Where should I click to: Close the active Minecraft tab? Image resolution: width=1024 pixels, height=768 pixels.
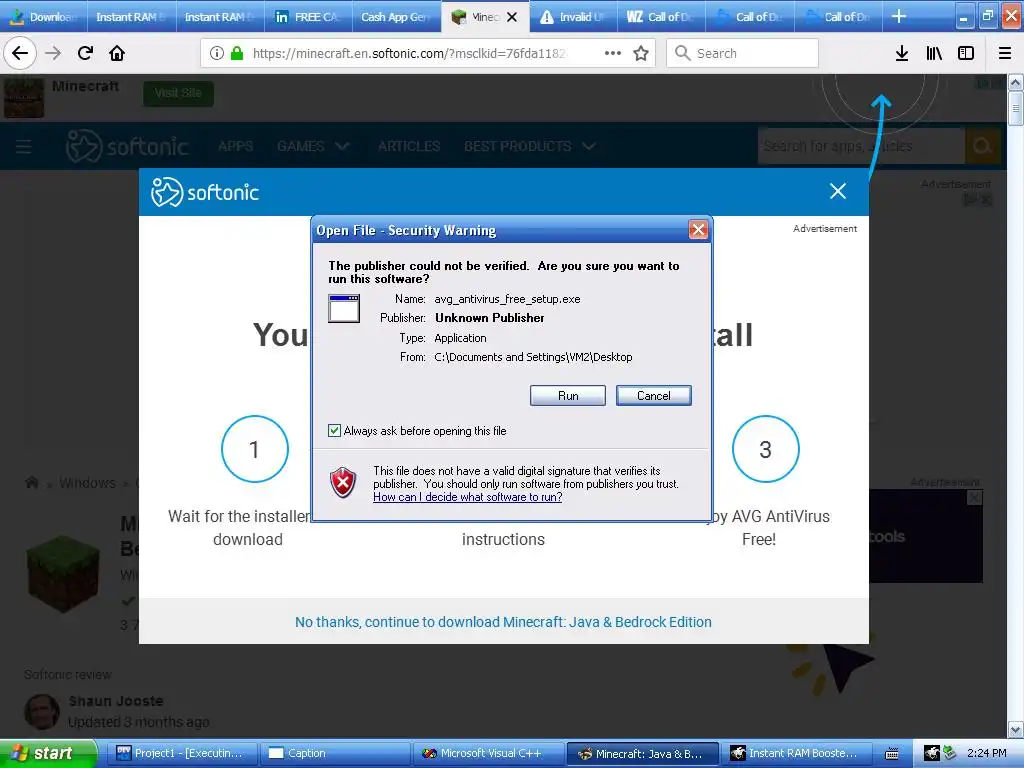[x=512, y=17]
